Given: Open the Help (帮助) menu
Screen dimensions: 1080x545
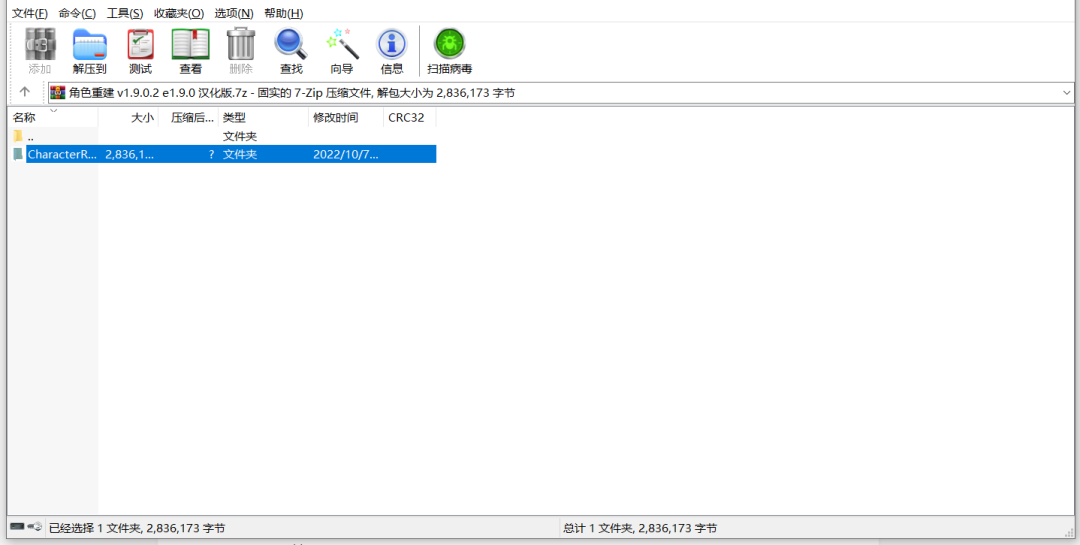Looking at the screenshot, I should 284,13.
